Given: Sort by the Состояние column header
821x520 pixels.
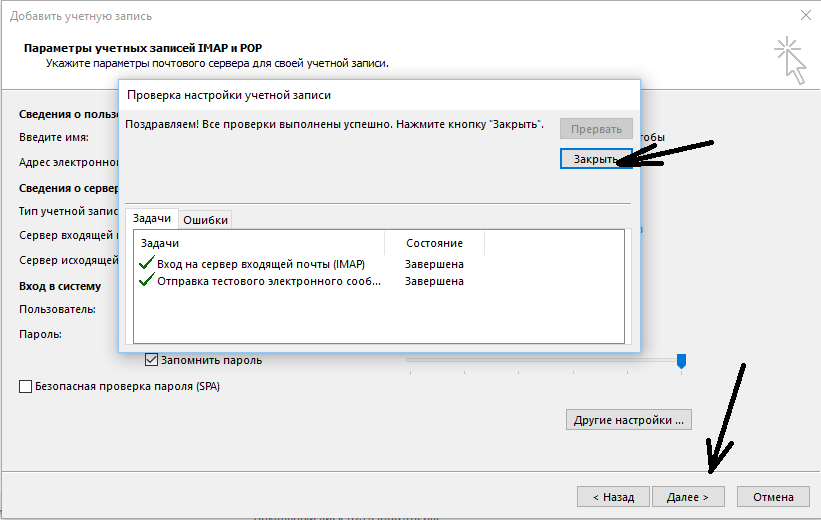Looking at the screenshot, I should click(434, 243).
